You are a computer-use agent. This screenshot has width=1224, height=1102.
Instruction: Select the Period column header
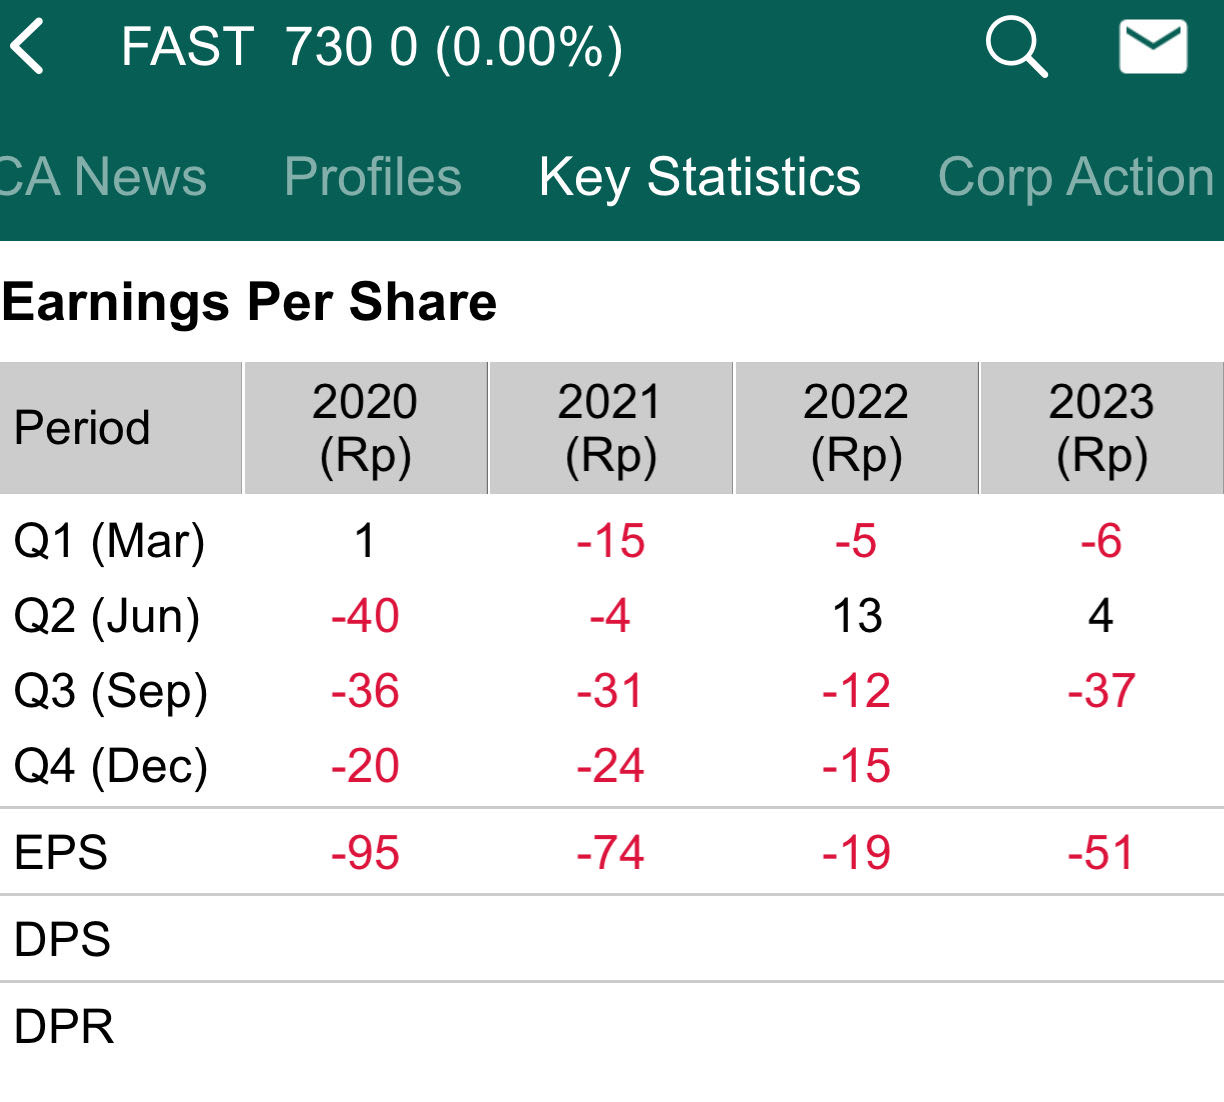[82, 428]
